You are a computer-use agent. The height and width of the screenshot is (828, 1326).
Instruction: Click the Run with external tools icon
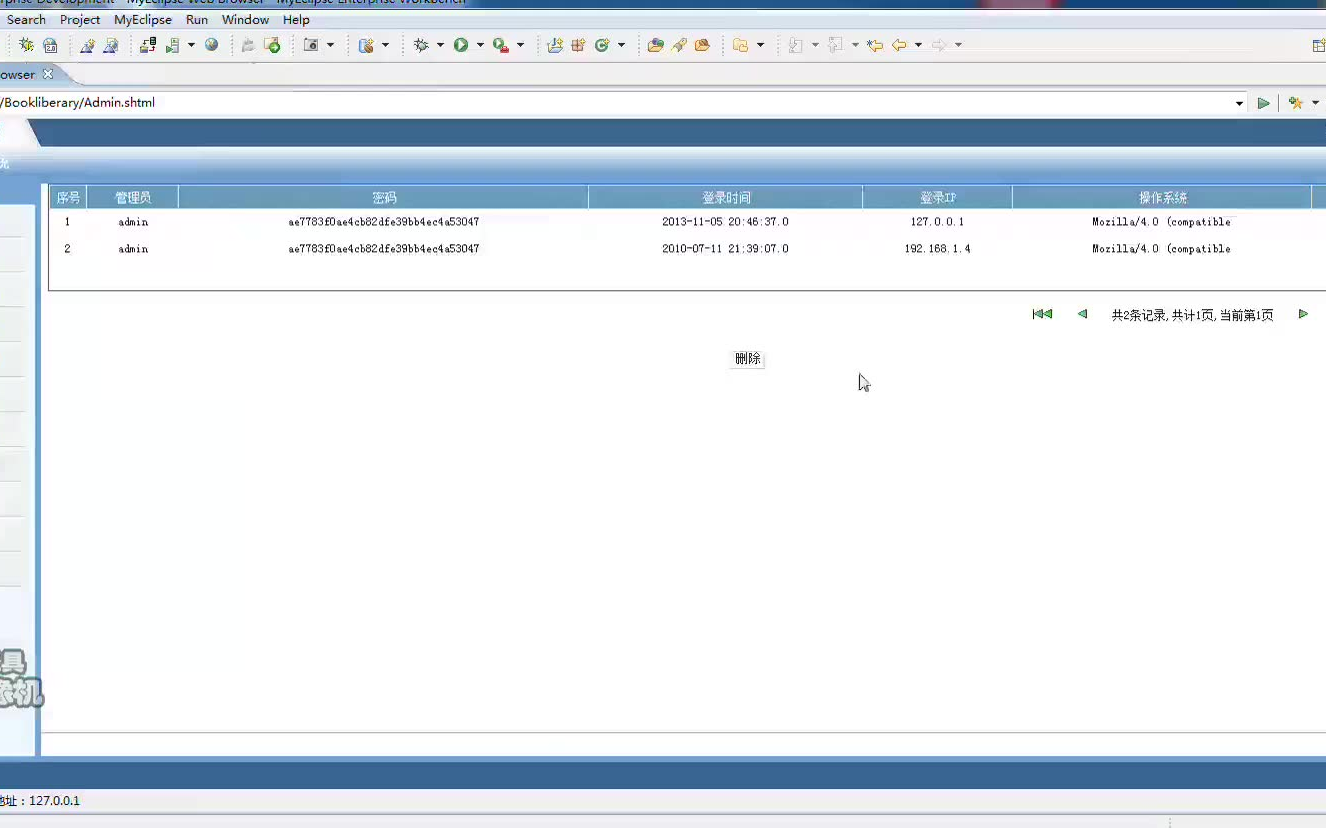(x=501, y=45)
